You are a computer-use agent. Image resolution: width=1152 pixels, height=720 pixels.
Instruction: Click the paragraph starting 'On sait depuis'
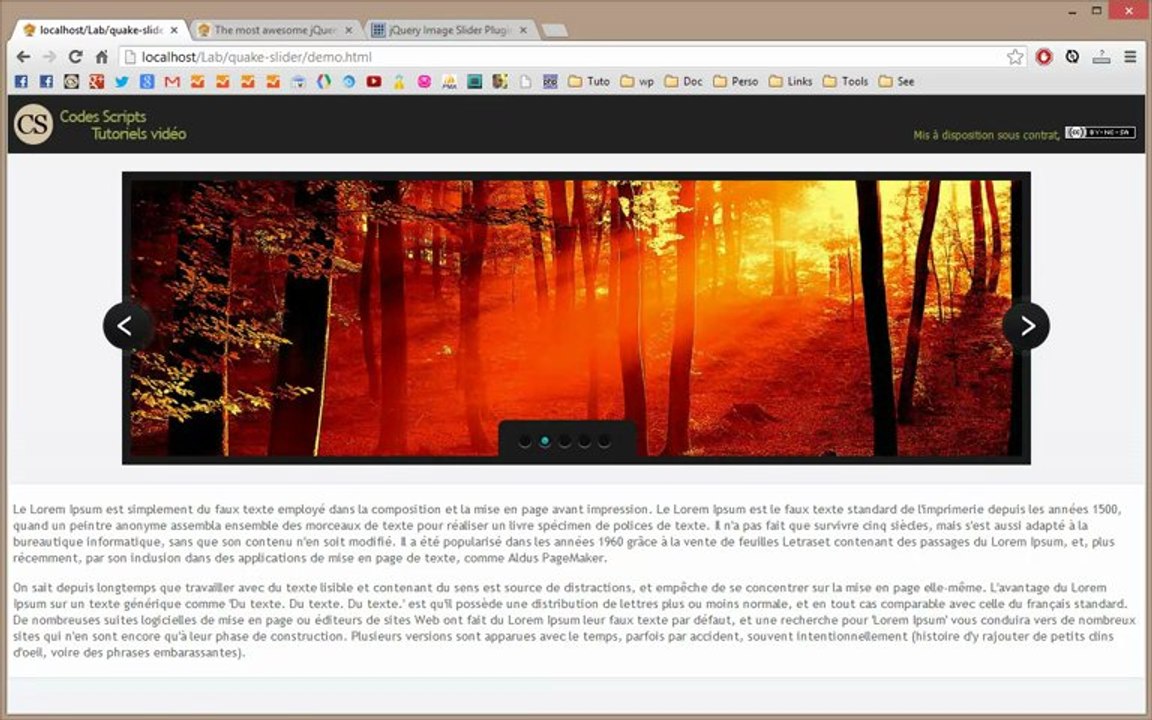(x=574, y=620)
